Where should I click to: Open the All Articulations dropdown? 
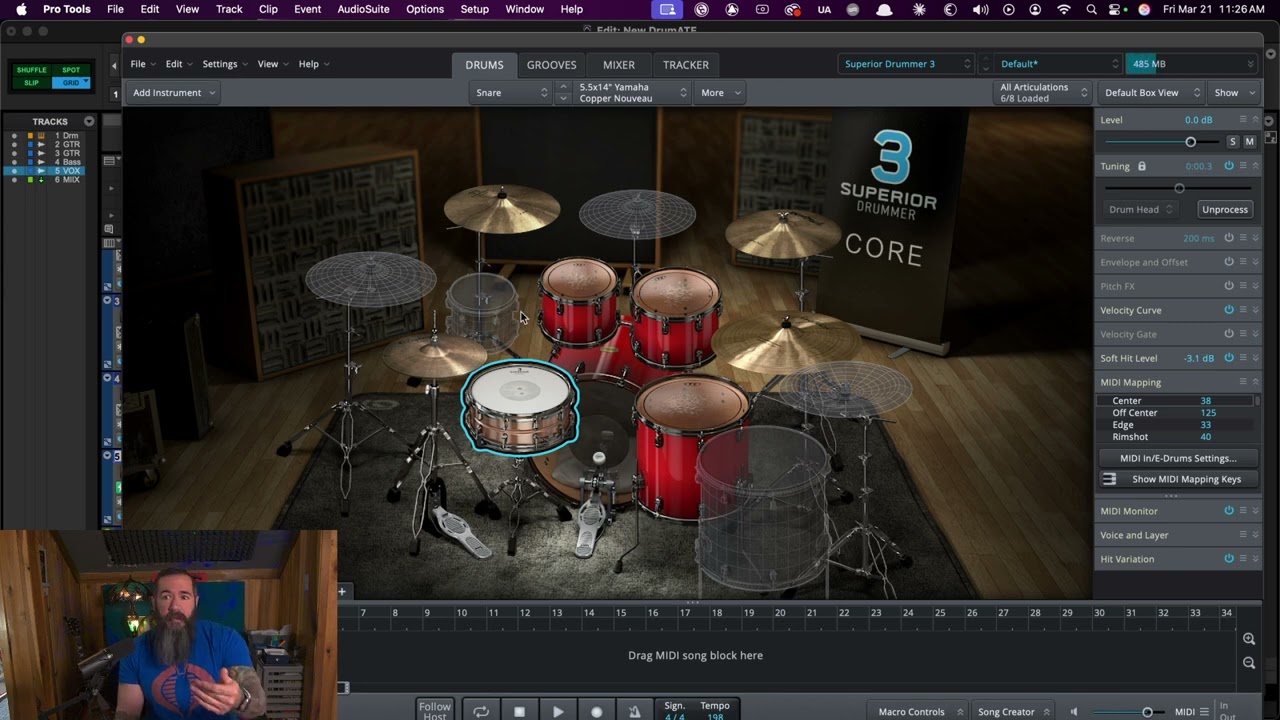point(1044,93)
